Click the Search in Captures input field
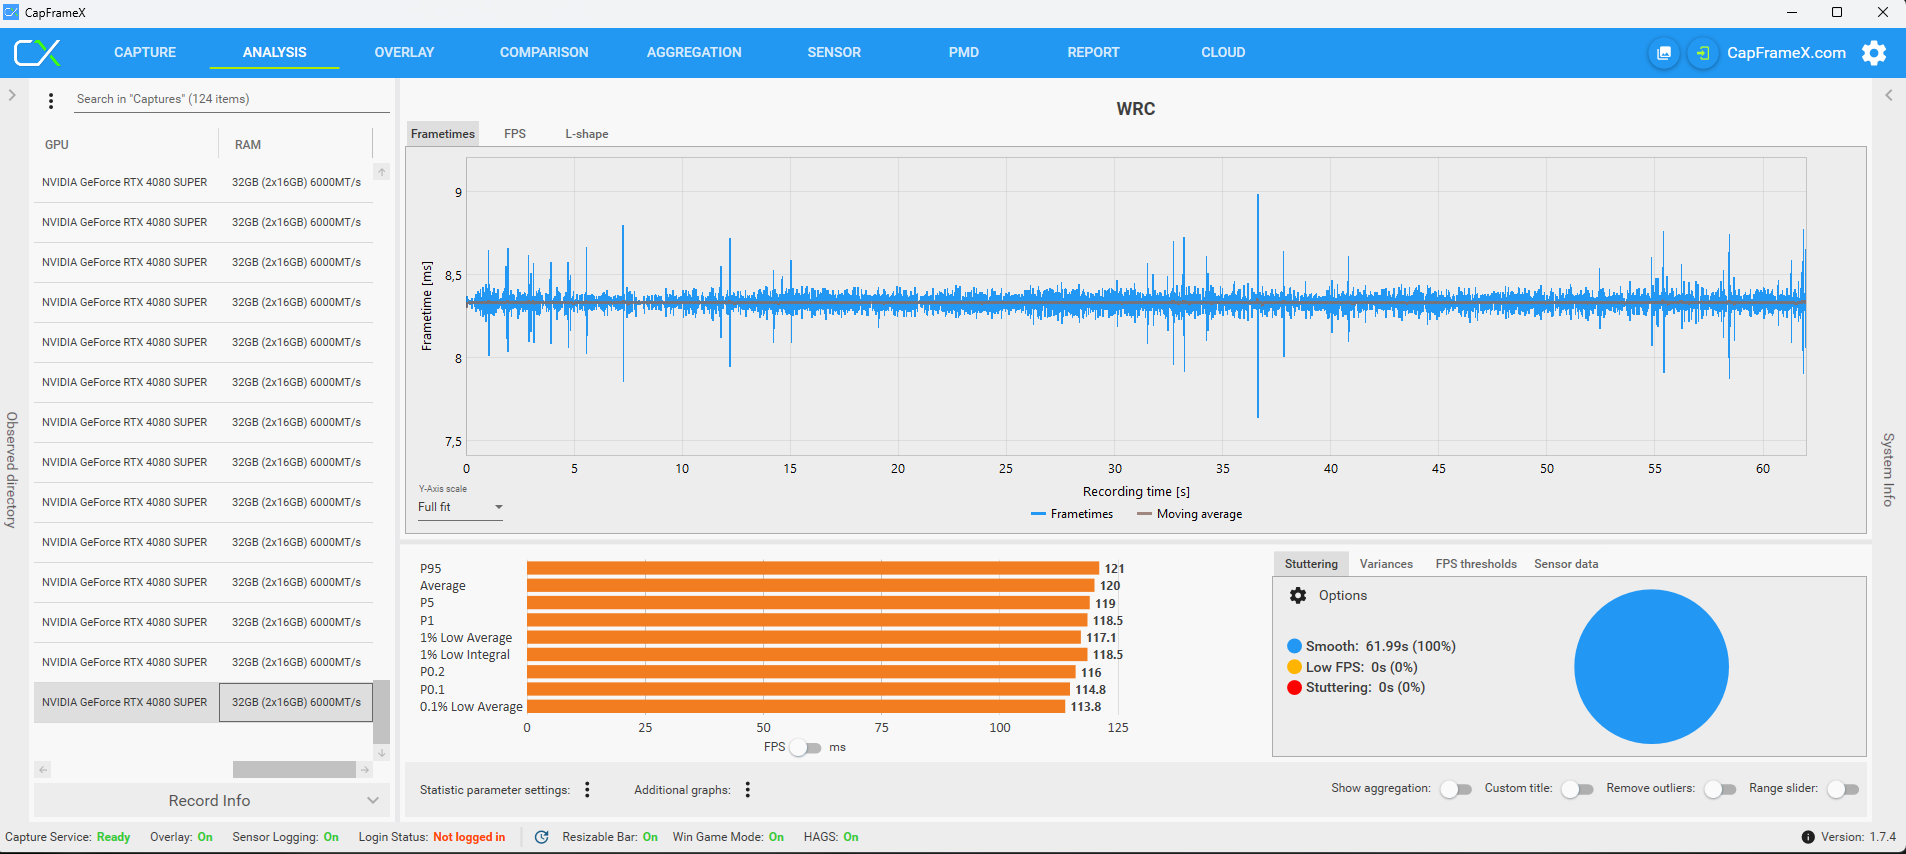Image resolution: width=1906 pixels, height=854 pixels. tap(230, 99)
